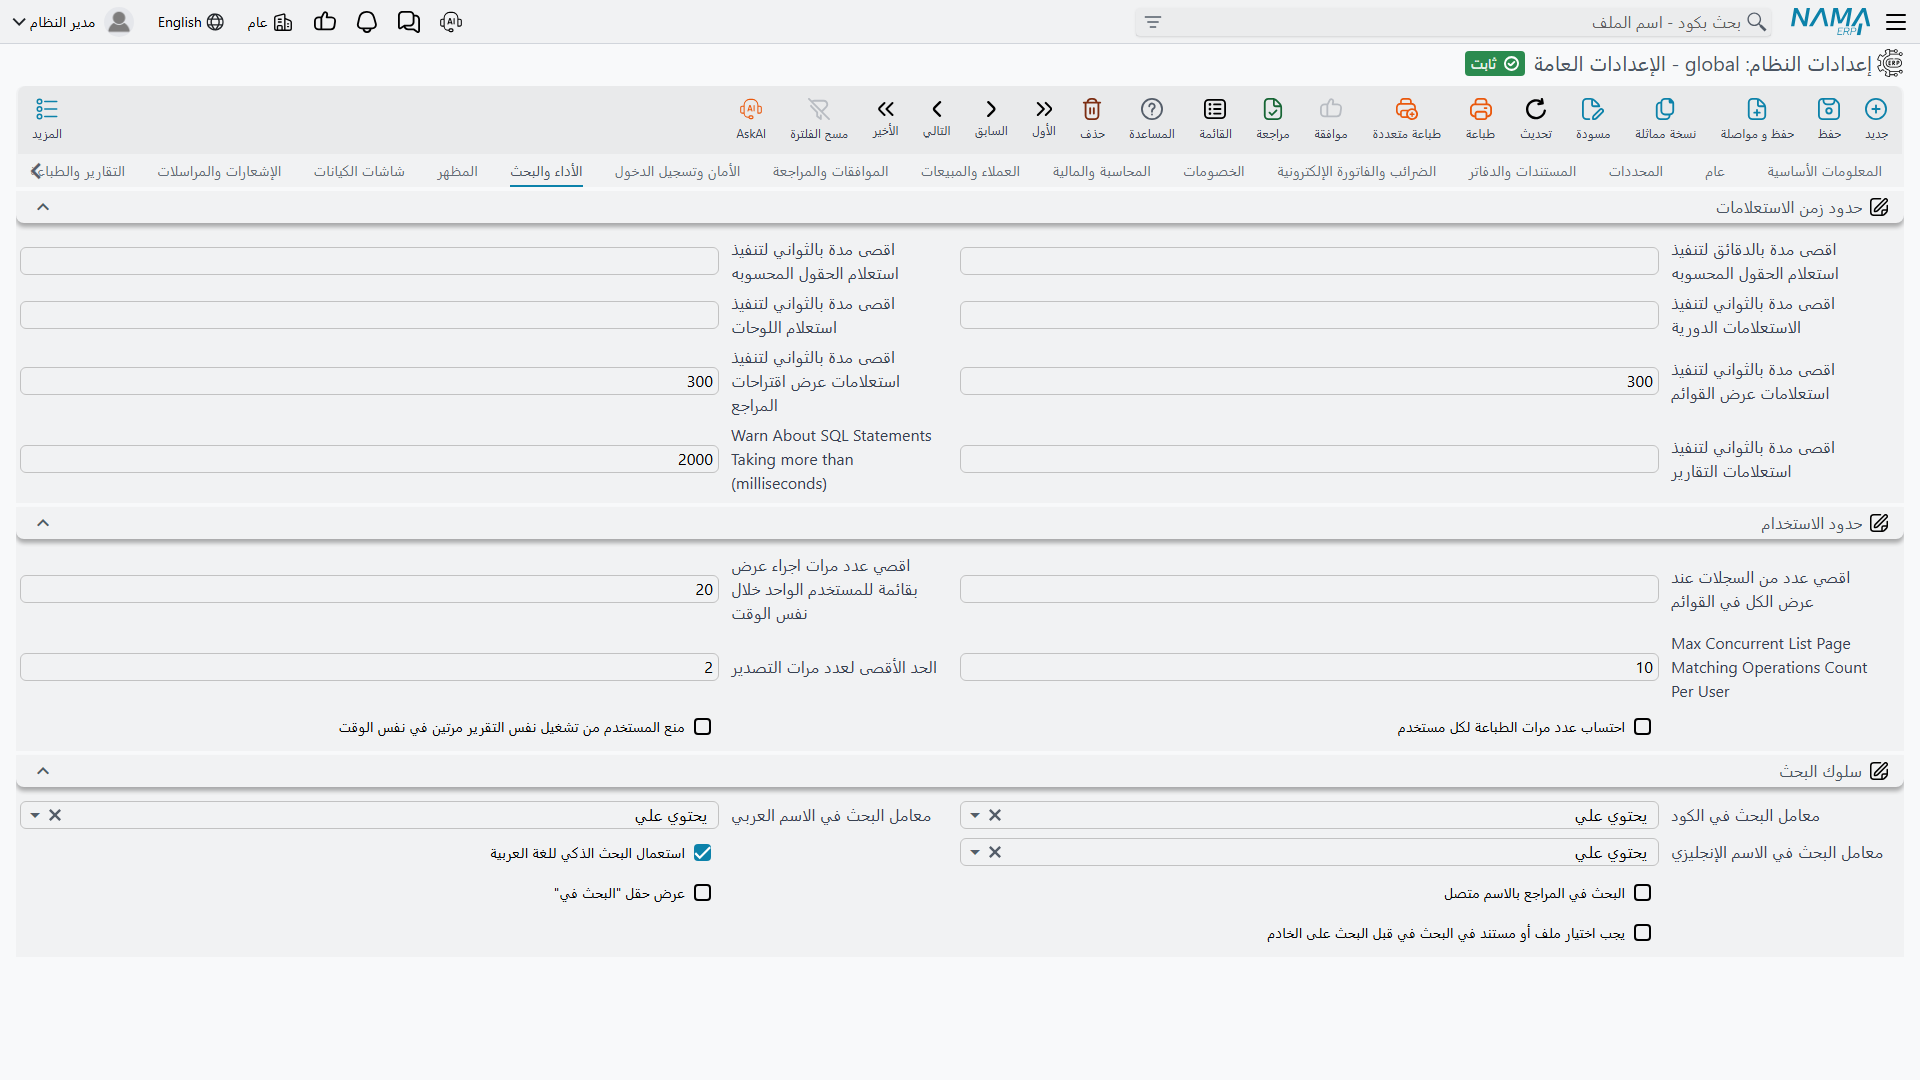Switch to المحددات tab

point(1635,171)
